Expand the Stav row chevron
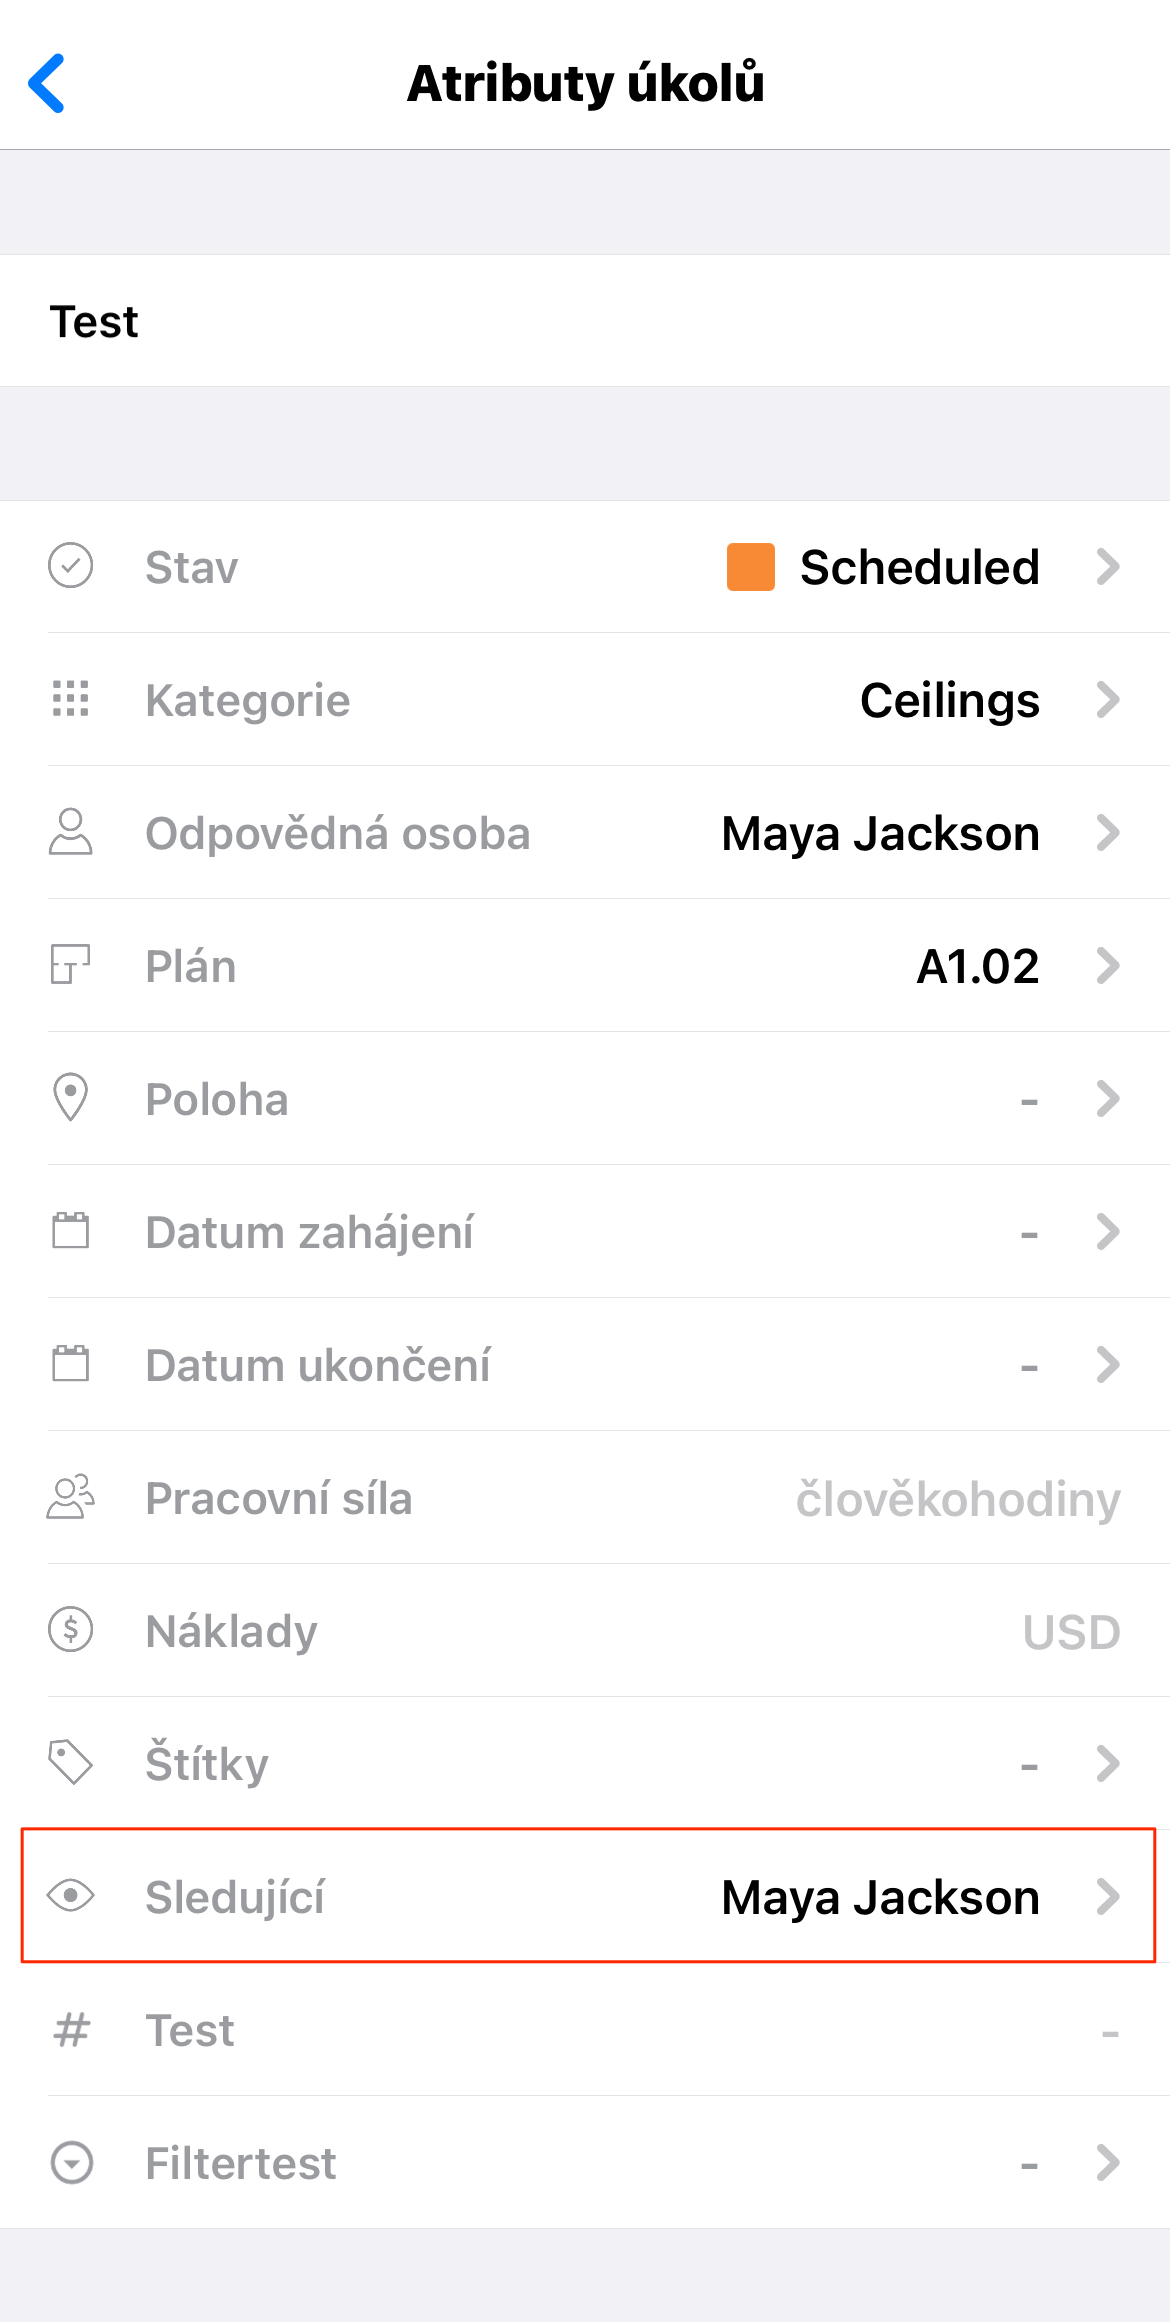The width and height of the screenshot is (1170, 2322). point(1108,567)
